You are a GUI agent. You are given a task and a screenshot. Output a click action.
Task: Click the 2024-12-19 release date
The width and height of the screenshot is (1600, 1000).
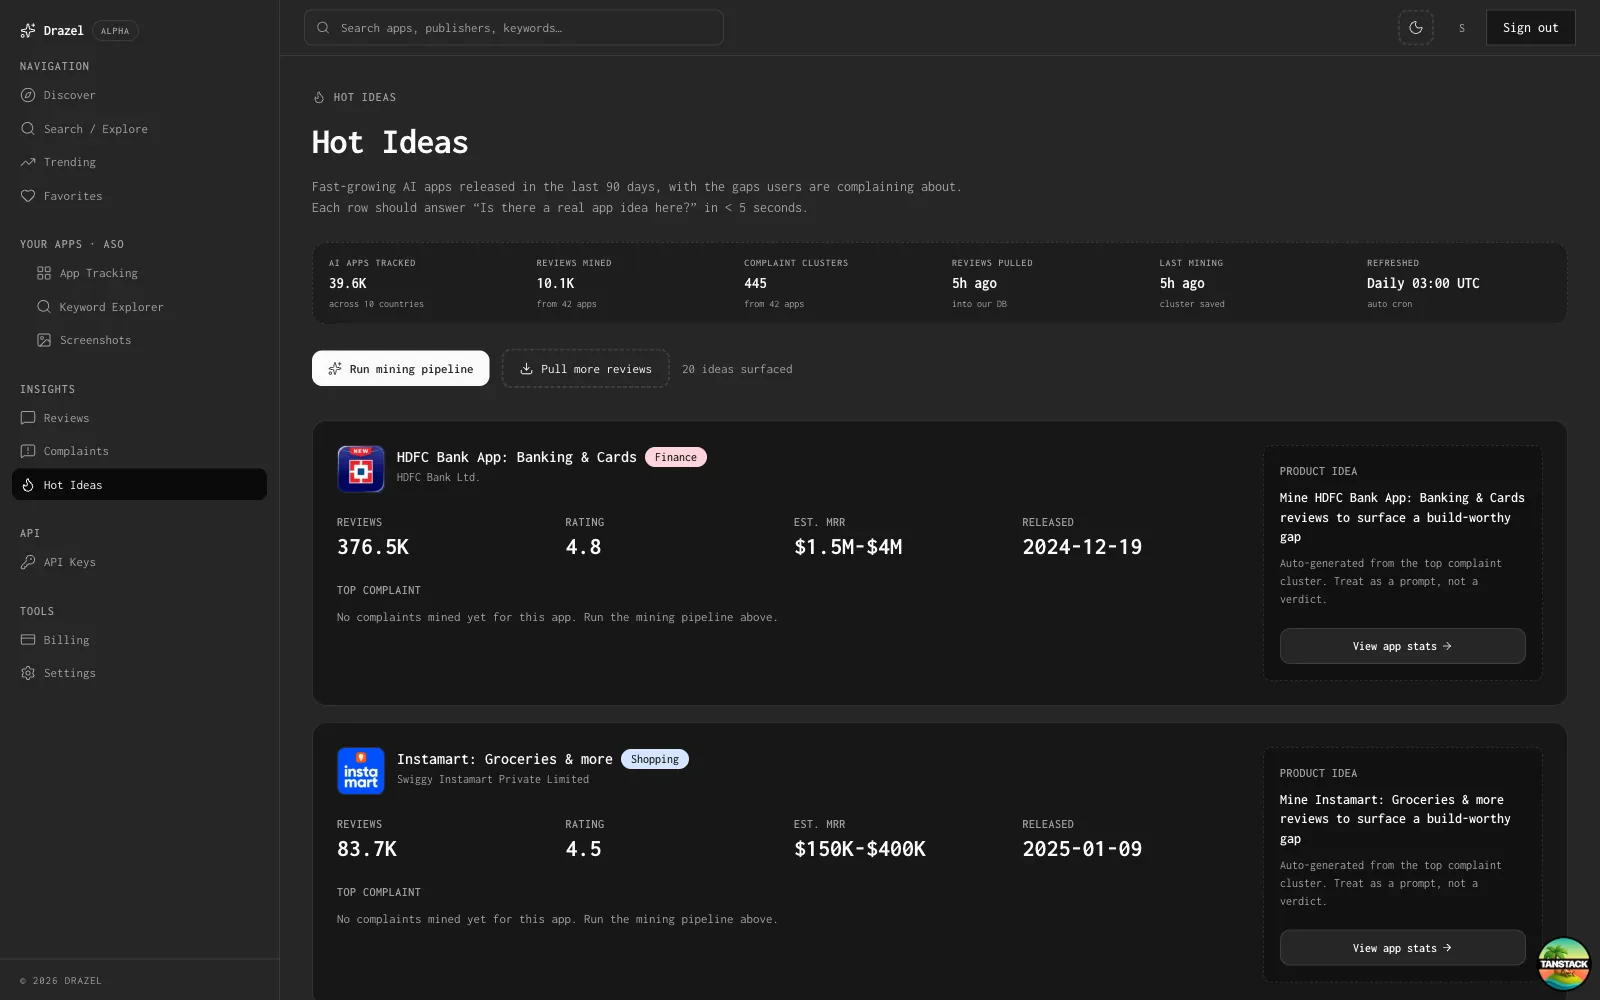click(x=1082, y=547)
